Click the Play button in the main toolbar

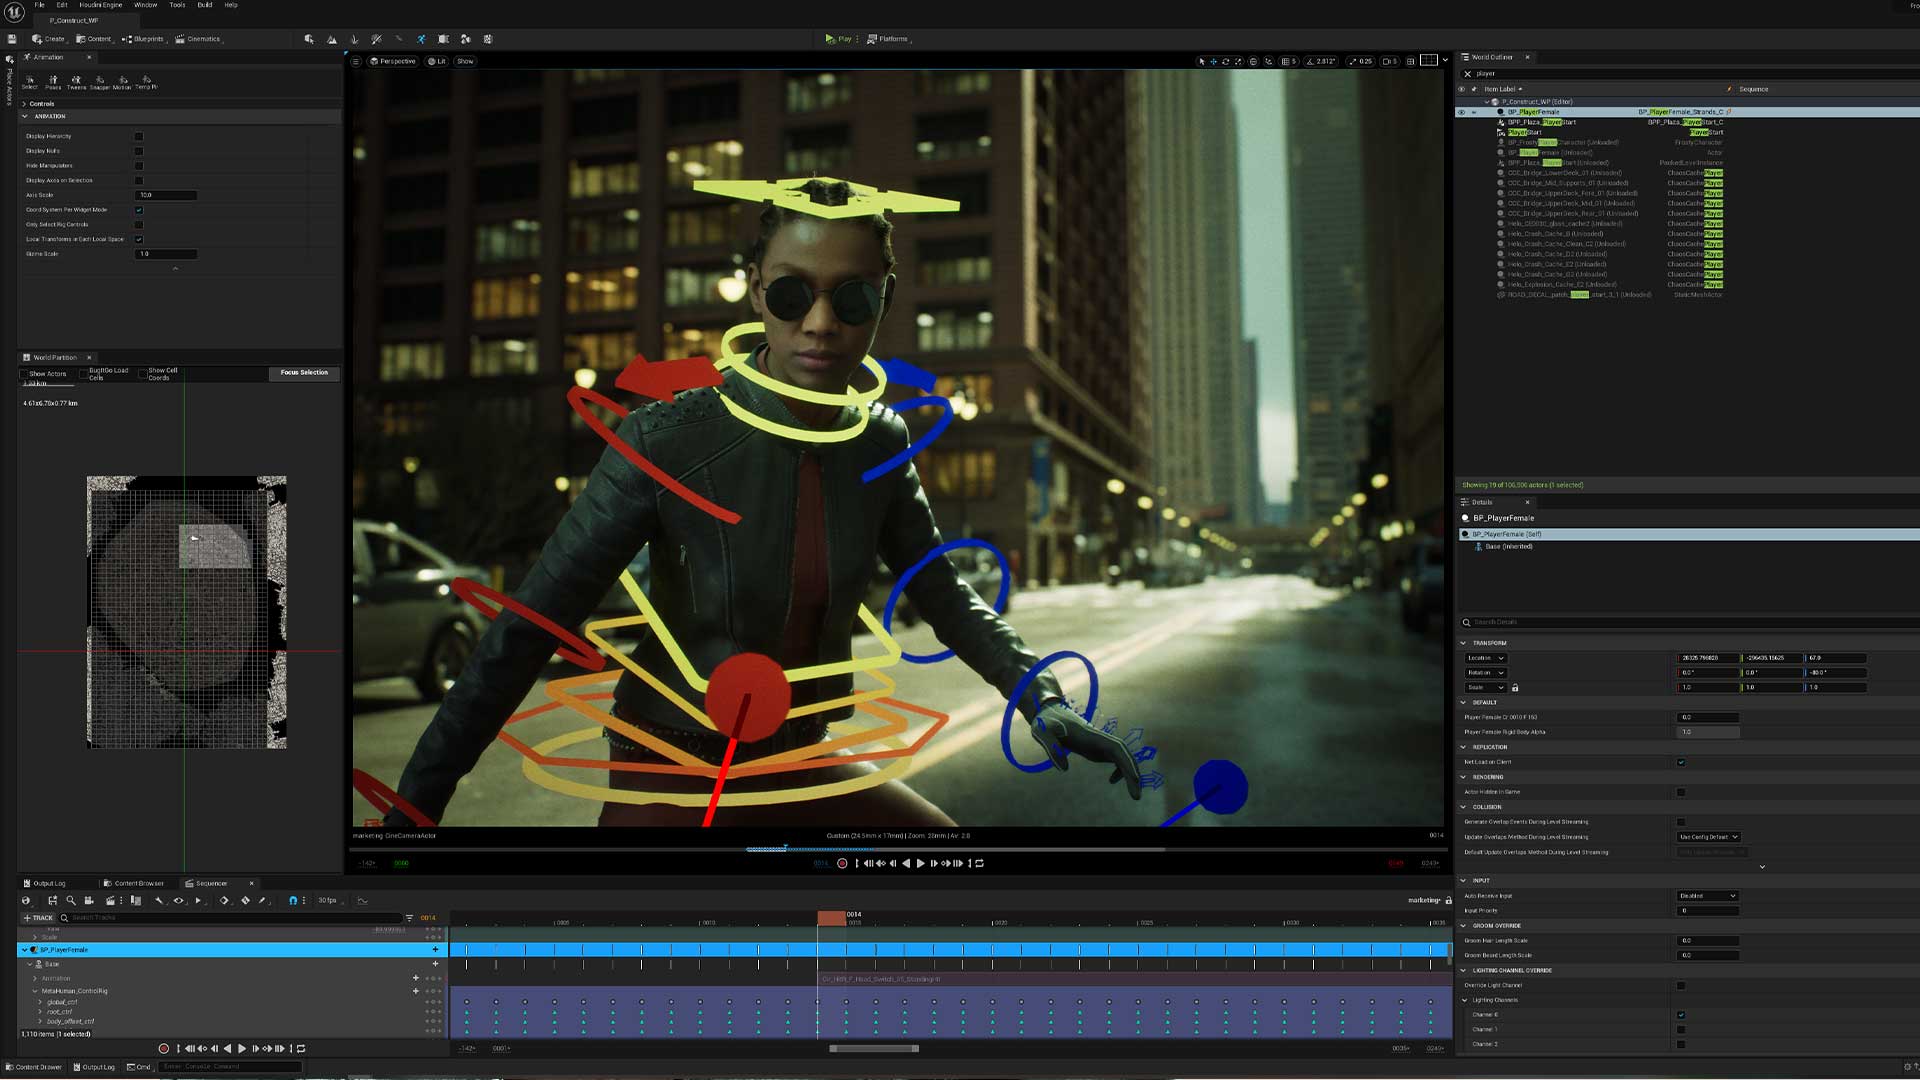pyautogui.click(x=839, y=39)
